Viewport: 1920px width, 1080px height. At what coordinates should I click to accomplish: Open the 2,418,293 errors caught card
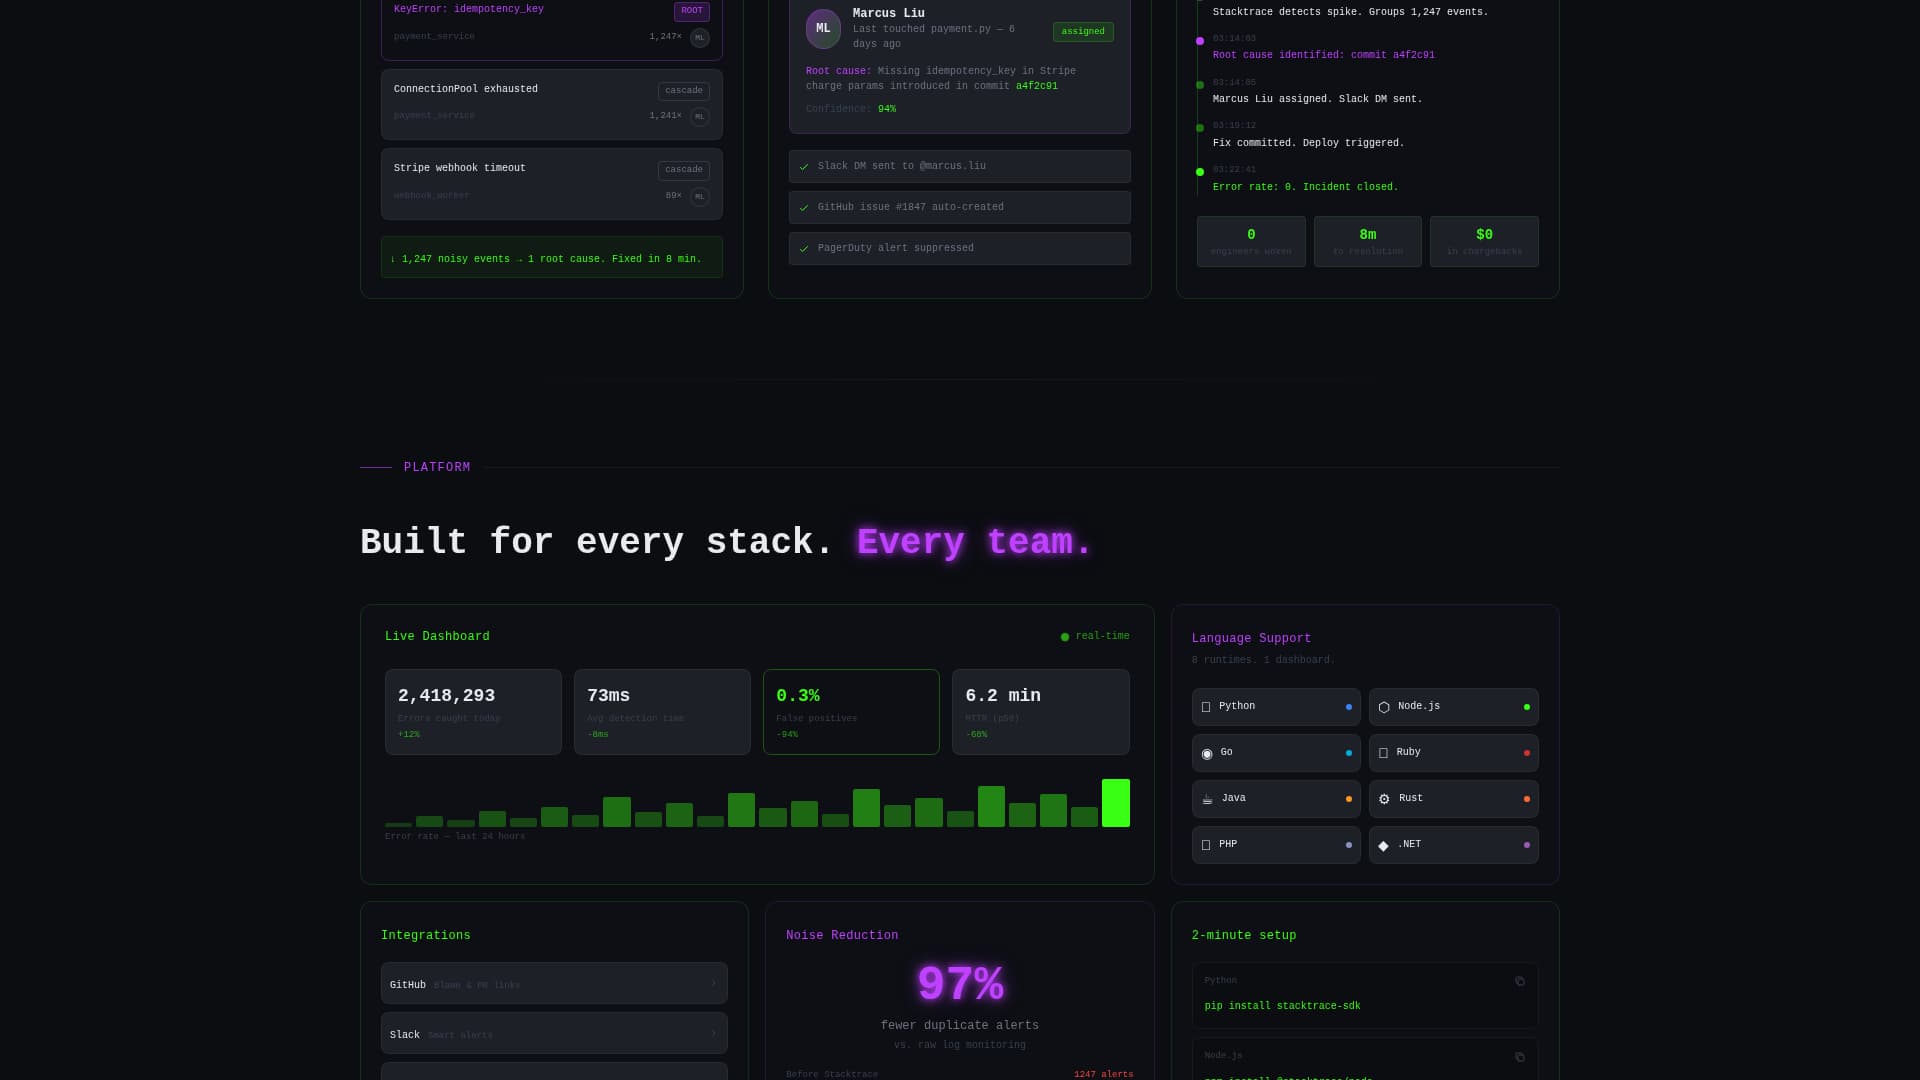pos(473,712)
